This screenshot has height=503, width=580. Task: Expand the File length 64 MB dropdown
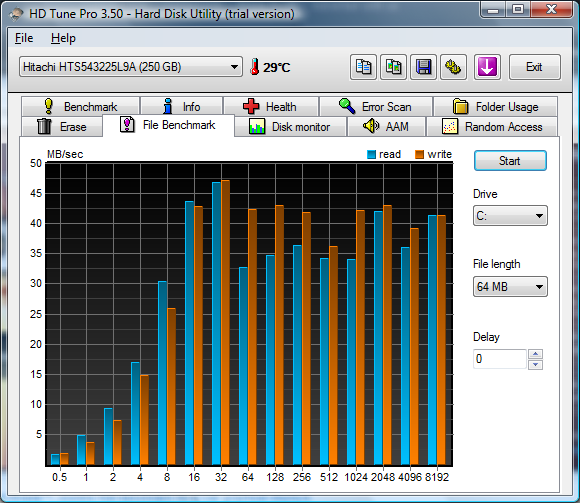click(510, 287)
